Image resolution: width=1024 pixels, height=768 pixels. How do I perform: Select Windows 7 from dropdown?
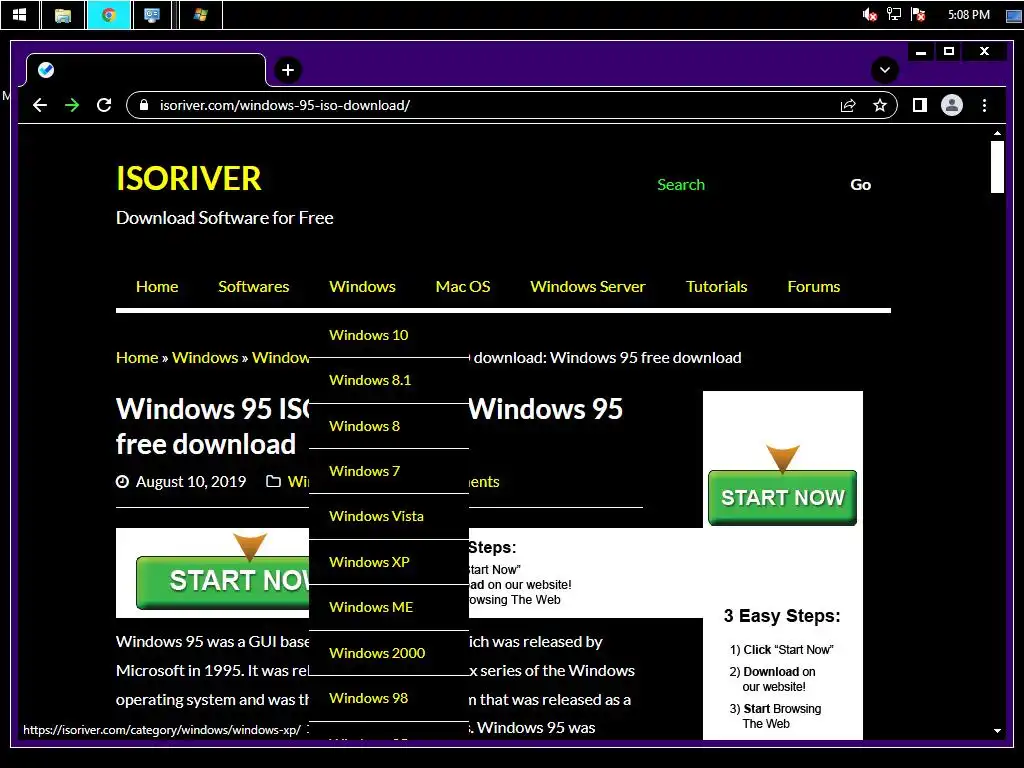tap(389, 471)
